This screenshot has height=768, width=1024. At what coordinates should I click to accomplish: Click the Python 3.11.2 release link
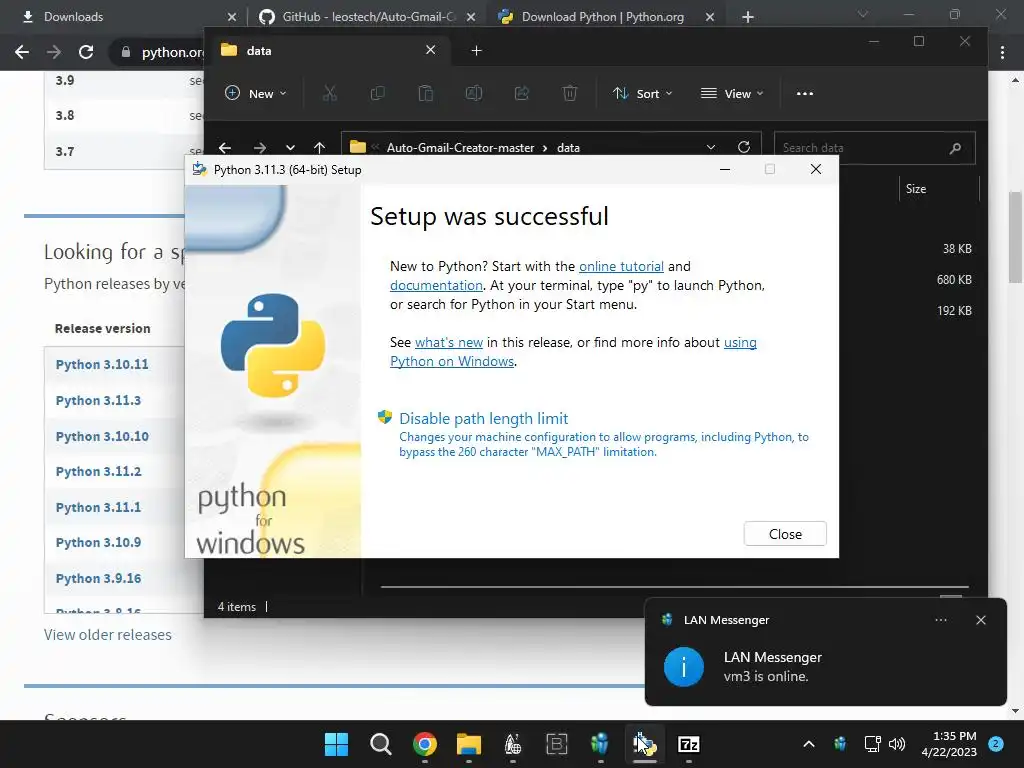click(98, 472)
